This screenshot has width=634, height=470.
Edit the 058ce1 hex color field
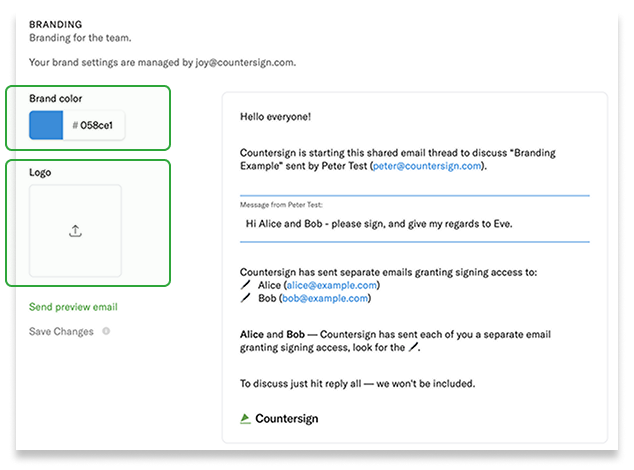pos(93,125)
